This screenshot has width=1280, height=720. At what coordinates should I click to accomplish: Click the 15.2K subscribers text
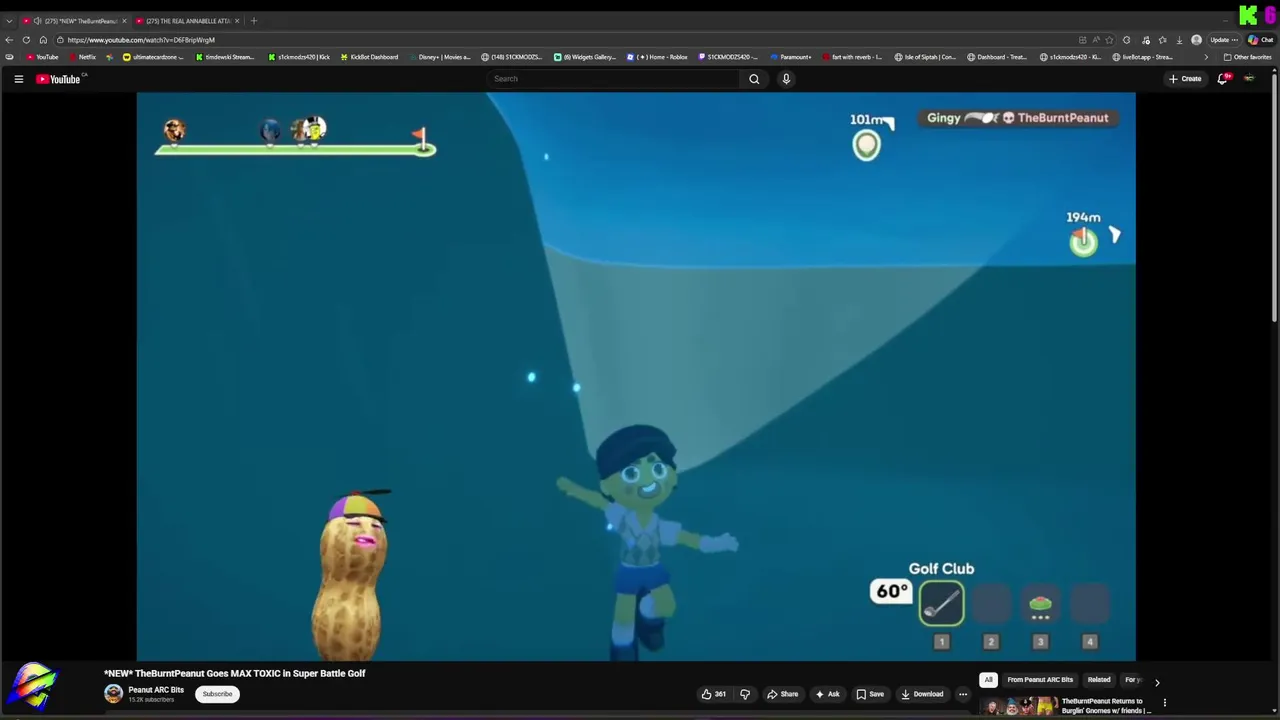[150, 700]
